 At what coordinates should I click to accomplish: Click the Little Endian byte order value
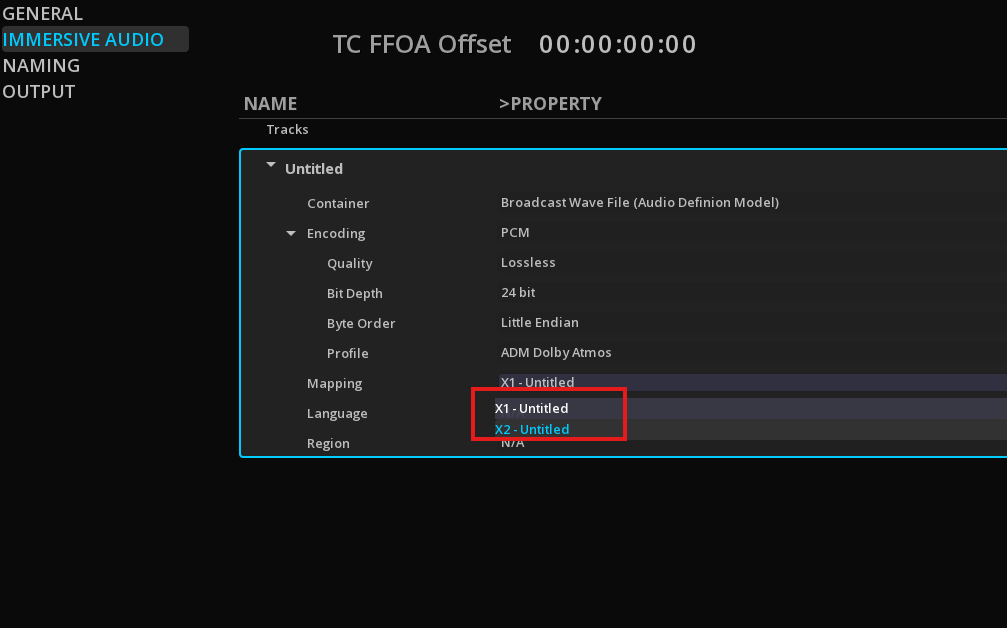(539, 323)
